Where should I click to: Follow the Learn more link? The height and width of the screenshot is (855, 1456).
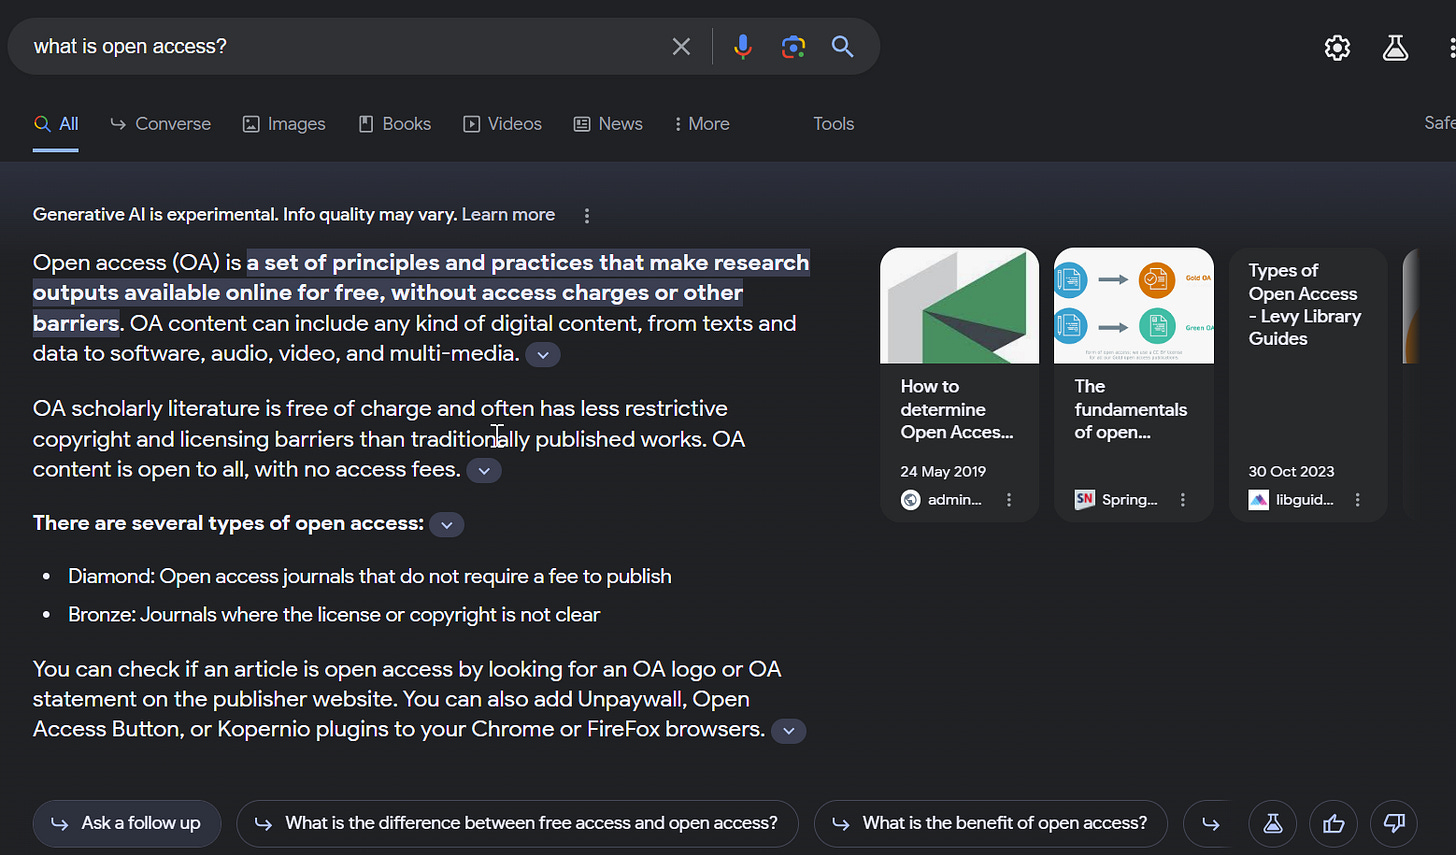(508, 215)
